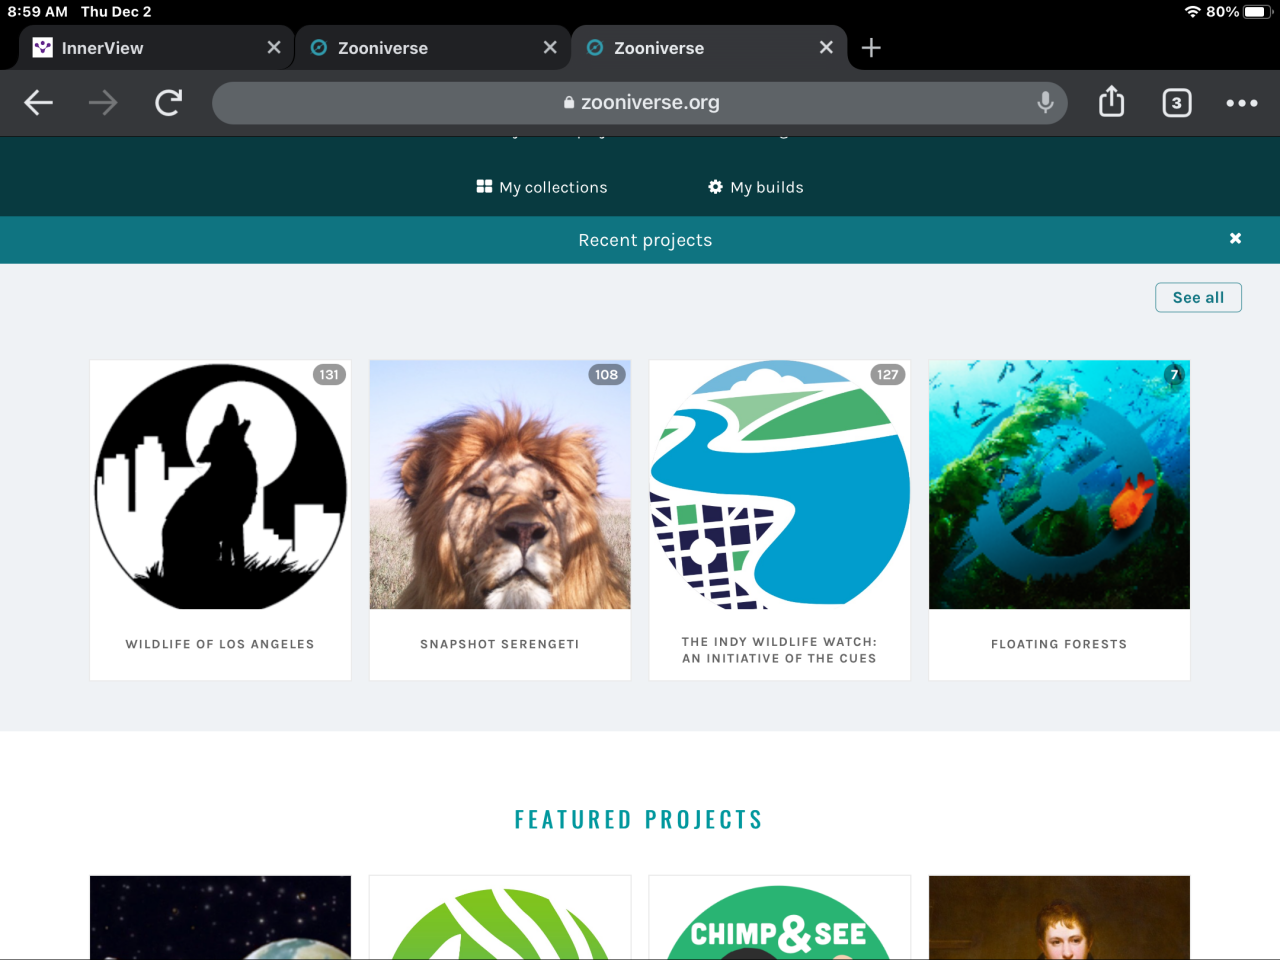Dismiss the Recent projects bar with X
Viewport: 1280px width, 960px height.
click(x=1235, y=238)
